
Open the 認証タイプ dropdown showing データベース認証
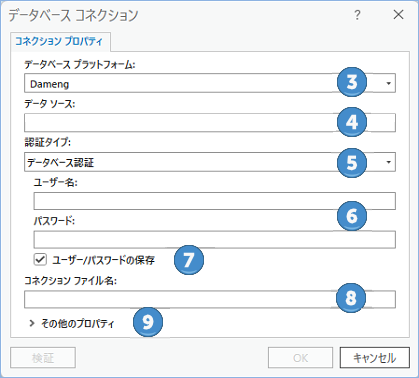[210, 162]
